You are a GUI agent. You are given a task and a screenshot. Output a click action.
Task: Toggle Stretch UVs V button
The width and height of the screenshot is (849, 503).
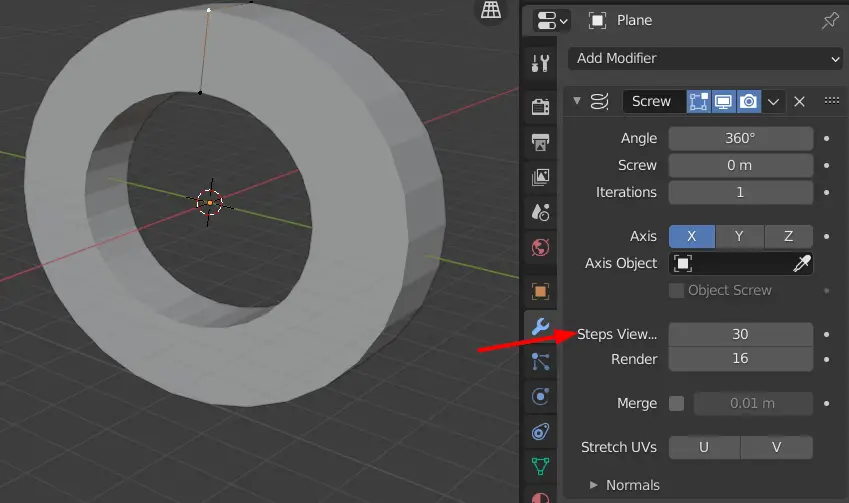(x=776, y=447)
